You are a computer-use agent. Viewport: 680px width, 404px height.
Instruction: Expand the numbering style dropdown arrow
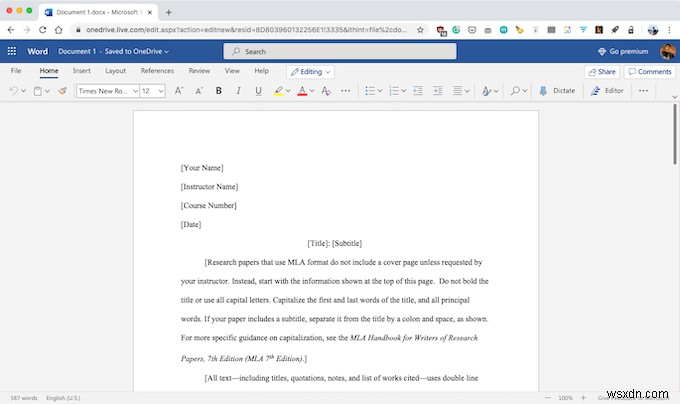tap(404, 91)
